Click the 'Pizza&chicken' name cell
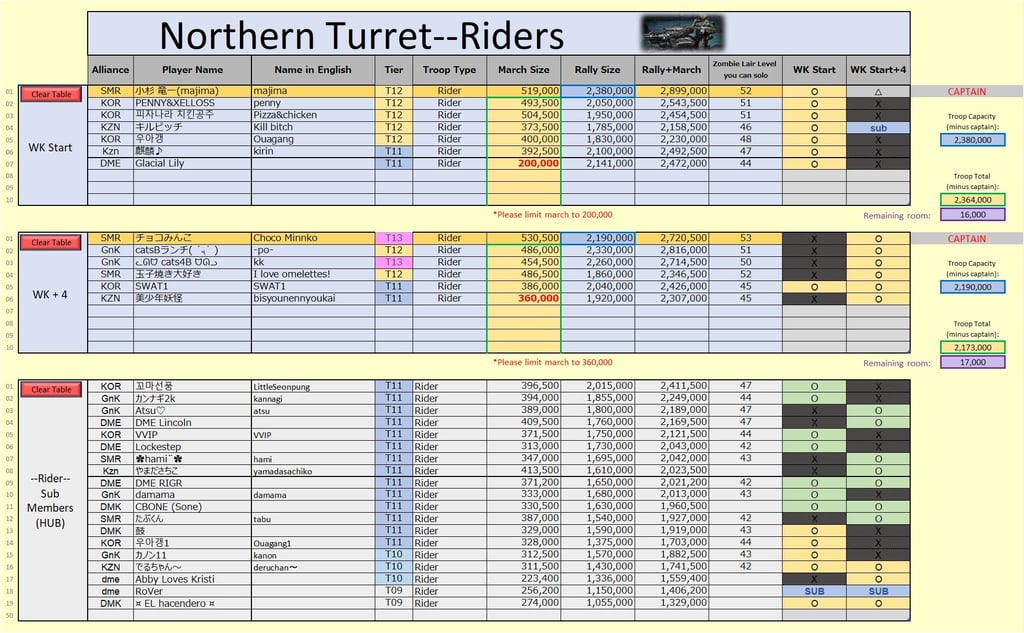Screen dimensions: 1024x633 (x=313, y=115)
